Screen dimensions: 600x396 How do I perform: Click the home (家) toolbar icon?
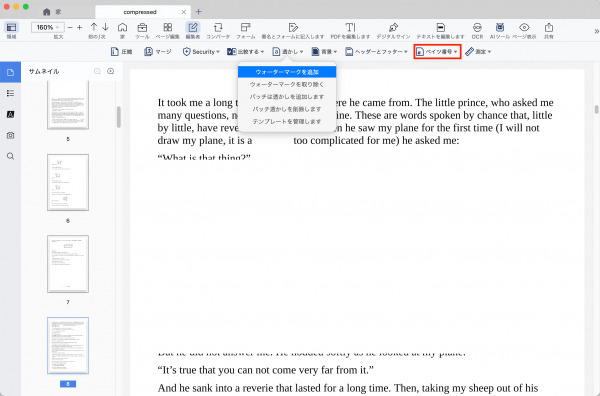(122, 28)
